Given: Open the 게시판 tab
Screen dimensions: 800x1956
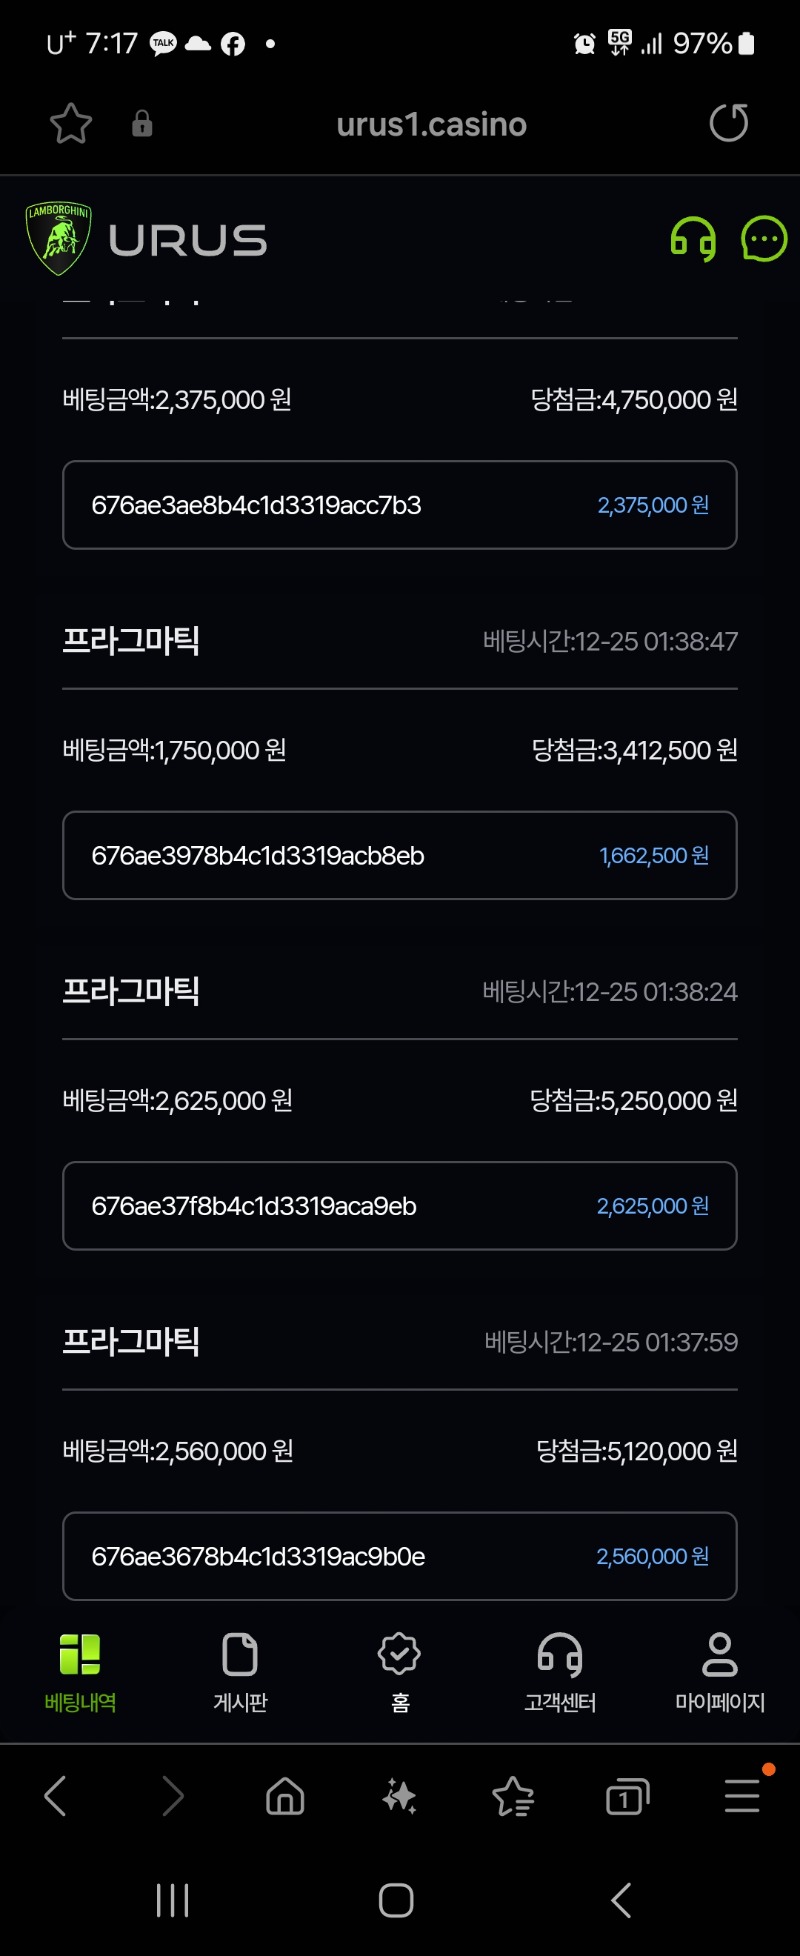Looking at the screenshot, I should click(x=240, y=1673).
